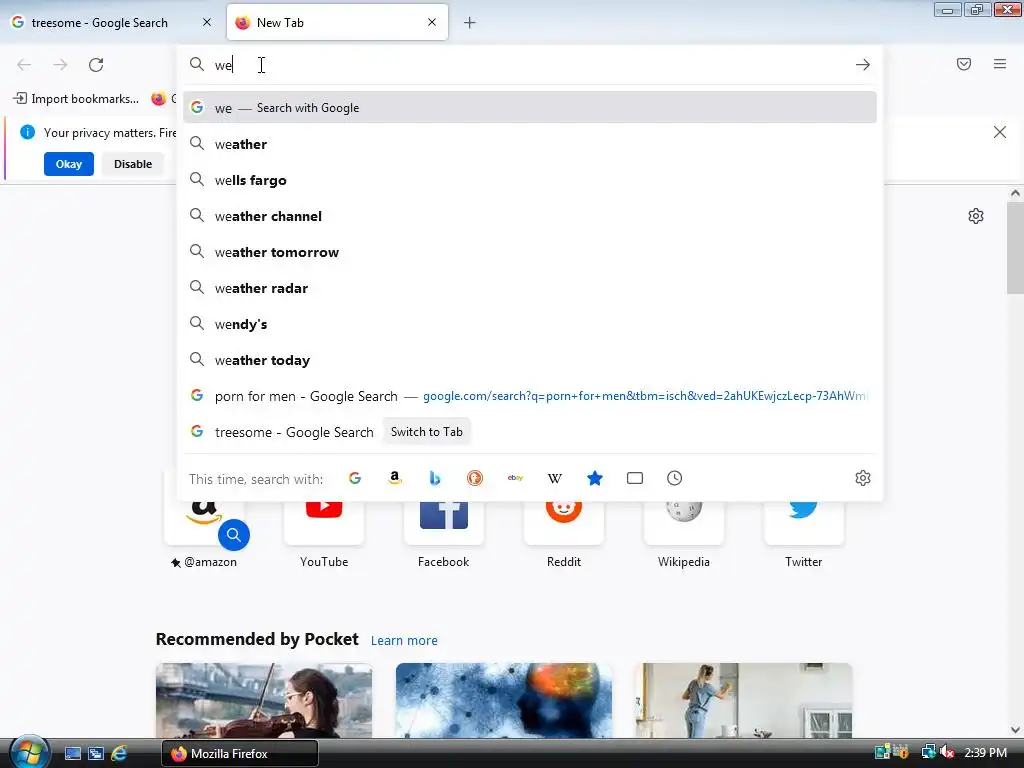Click the Switch to Tab button
This screenshot has height=768, width=1024.
[426, 432]
